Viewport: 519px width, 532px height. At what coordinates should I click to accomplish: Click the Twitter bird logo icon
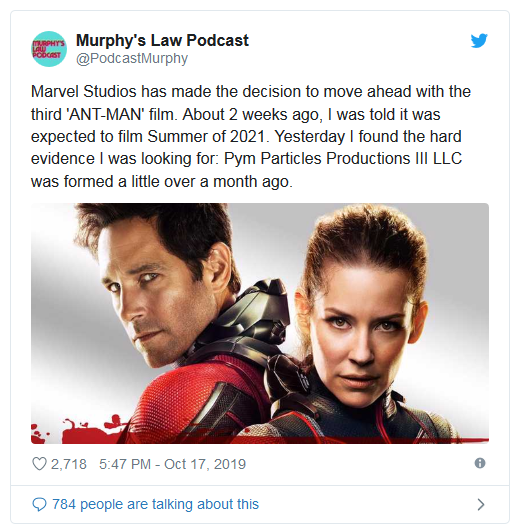pyautogui.click(x=479, y=41)
